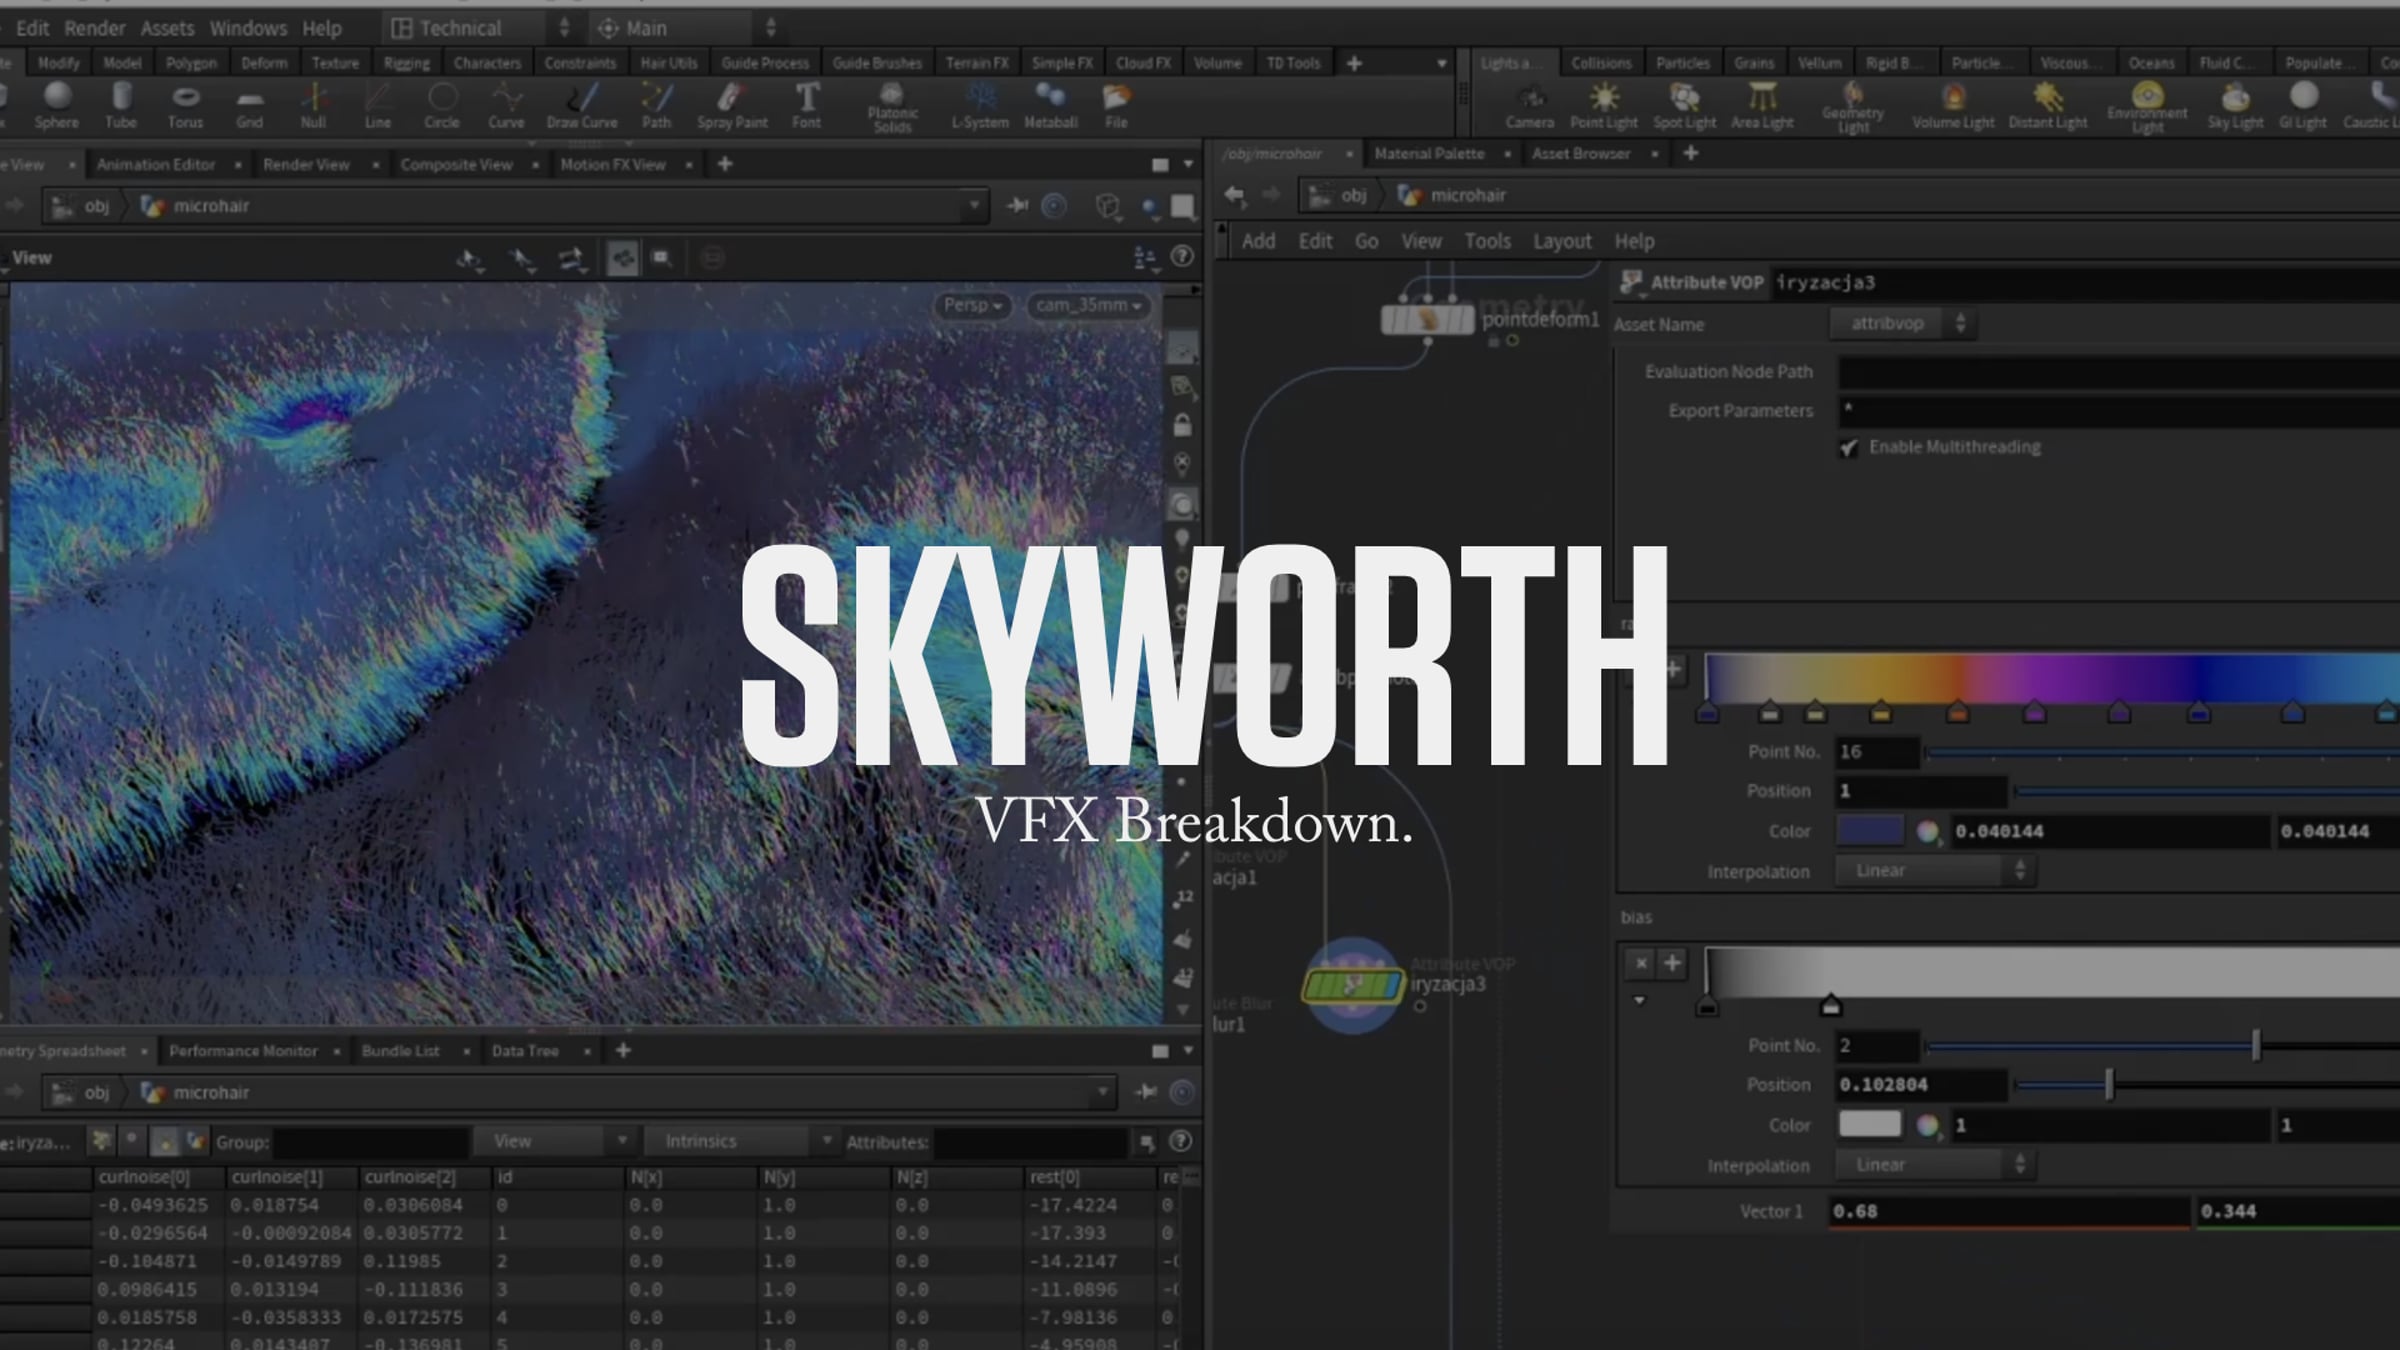Screen dimensions: 2400x1350
Task: Use the Spray Paint tool
Action: tap(732, 105)
